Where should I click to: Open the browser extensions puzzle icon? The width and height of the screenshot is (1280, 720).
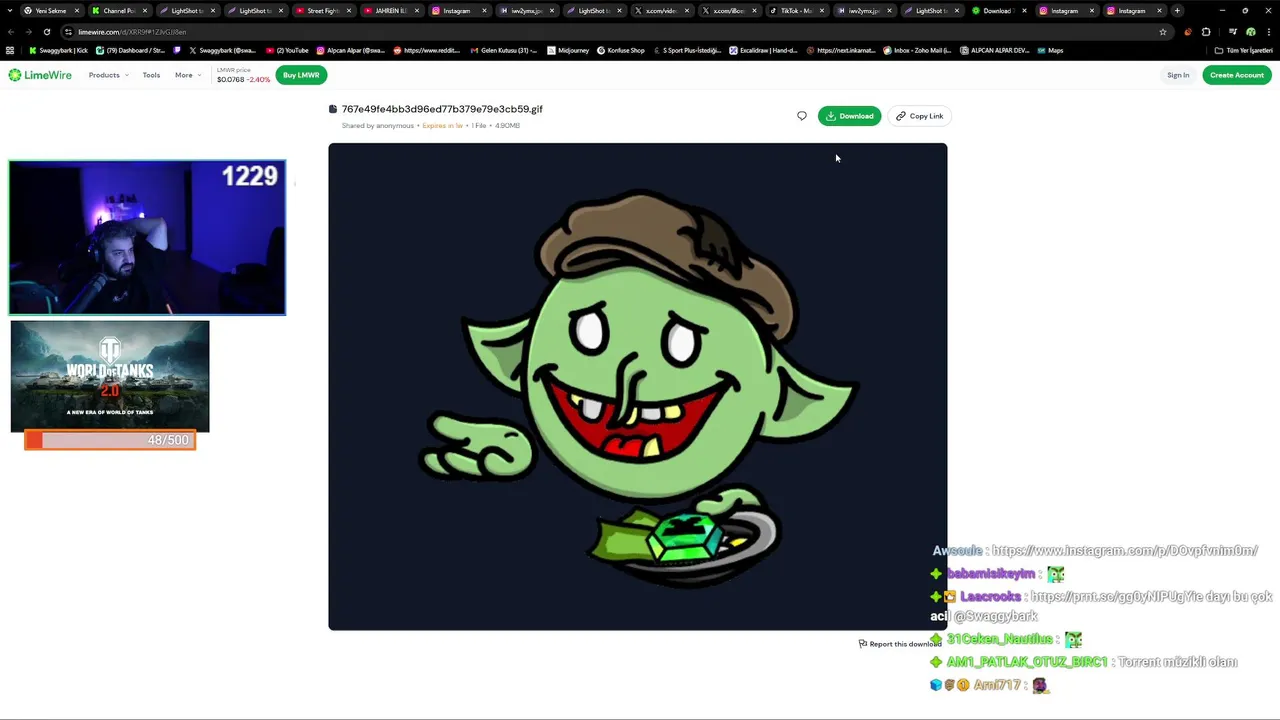pyautogui.click(x=1206, y=32)
